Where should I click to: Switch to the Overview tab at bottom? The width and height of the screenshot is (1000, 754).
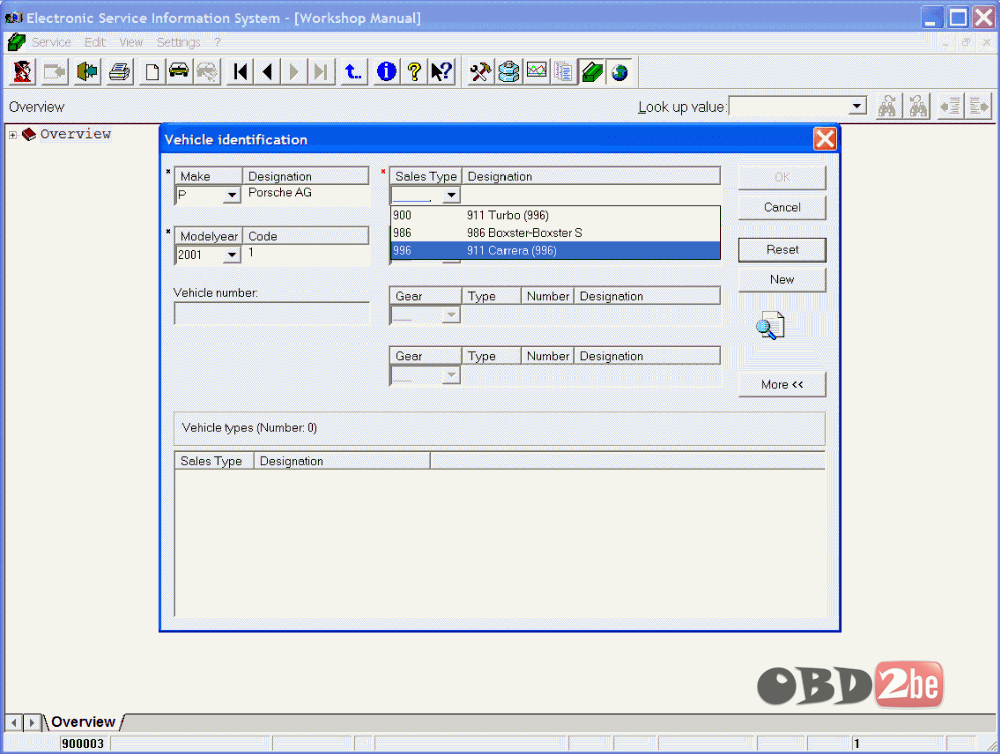pos(83,722)
